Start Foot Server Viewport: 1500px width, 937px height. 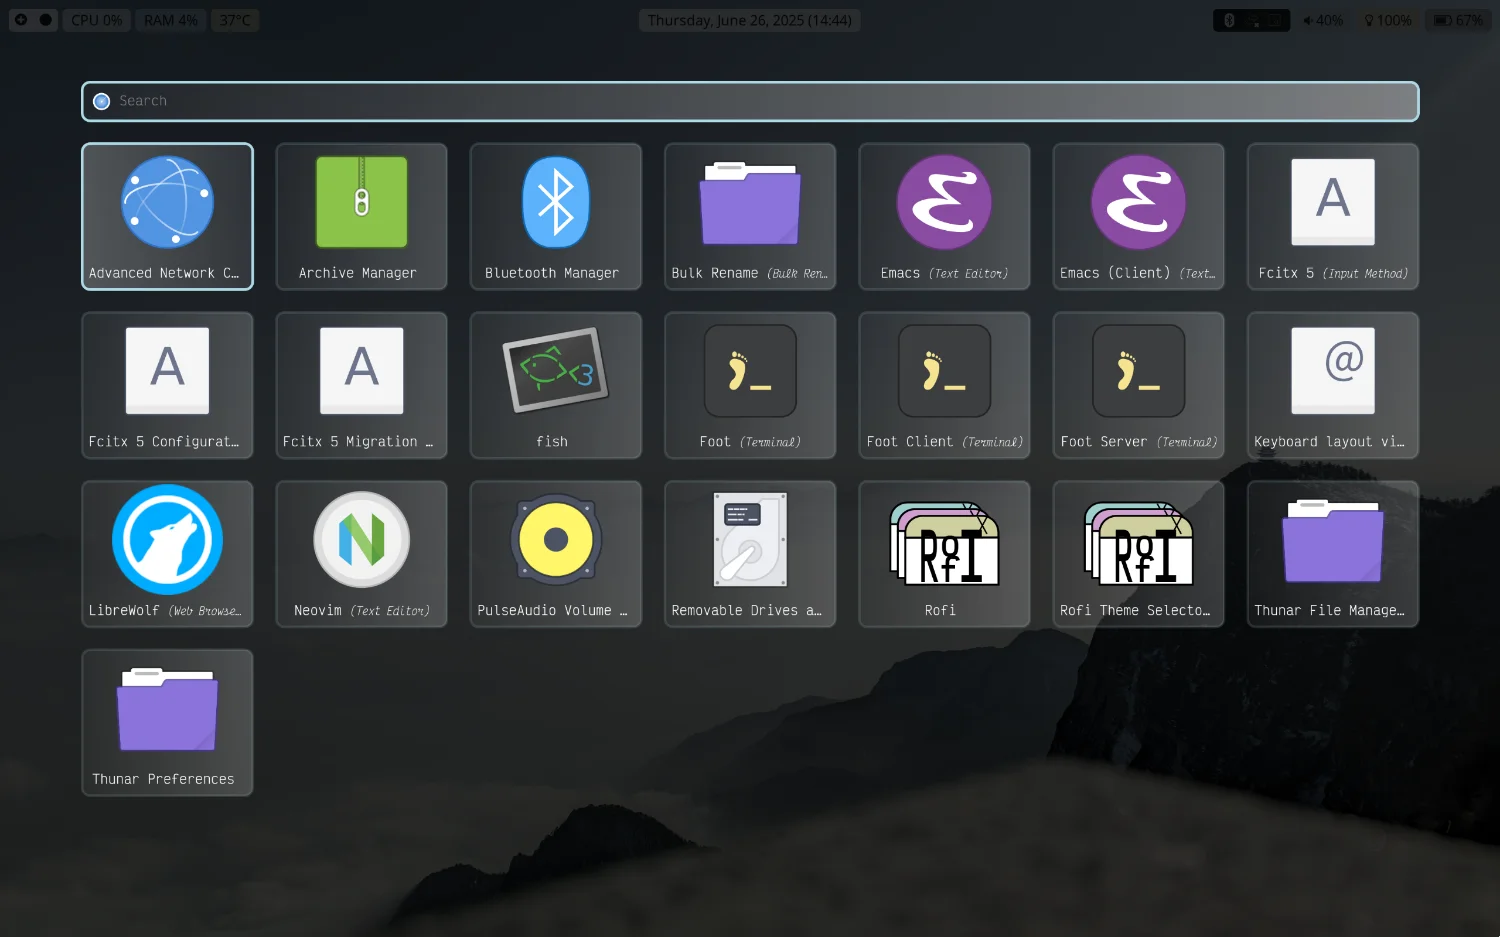(x=1138, y=385)
